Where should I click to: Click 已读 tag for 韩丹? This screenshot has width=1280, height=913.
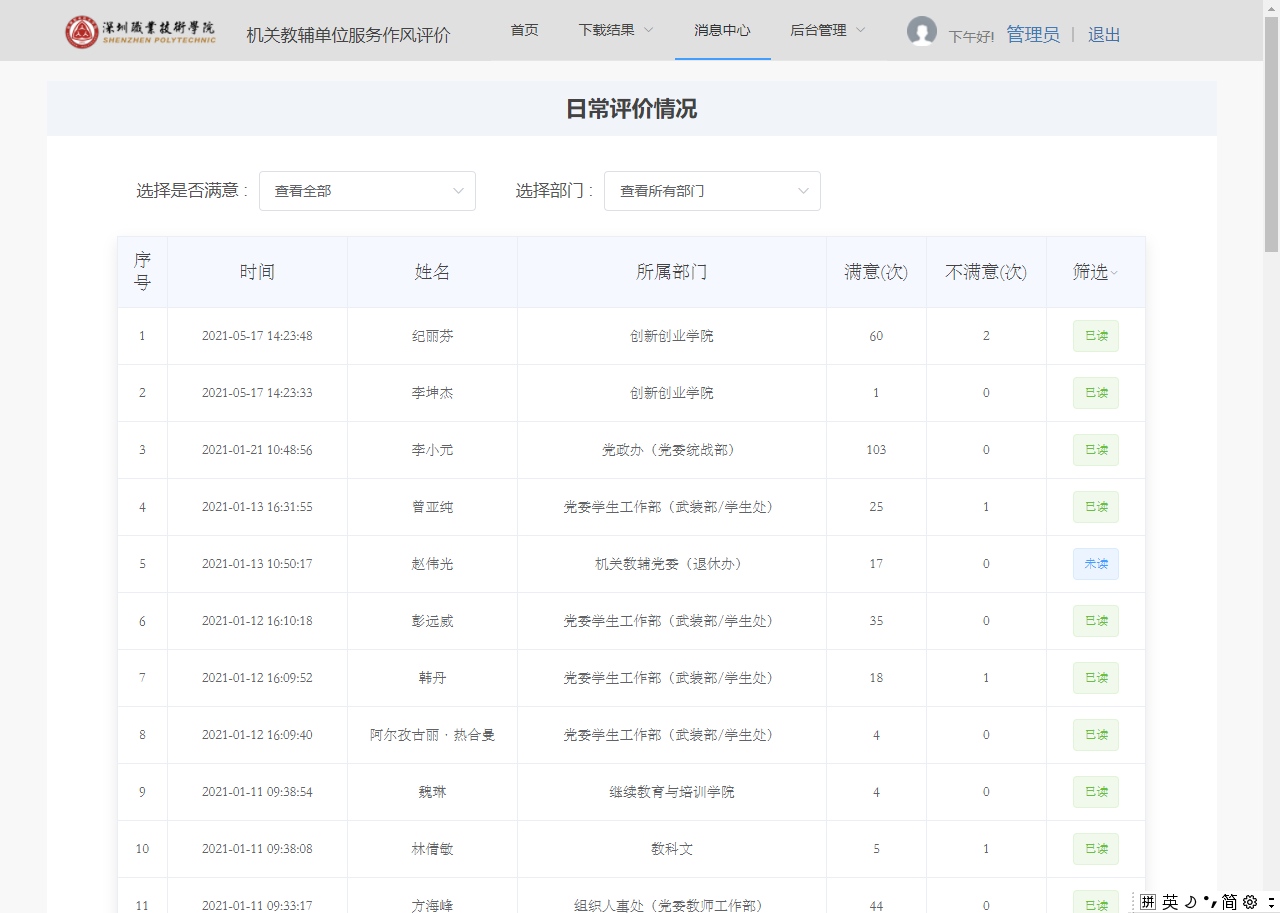pyautogui.click(x=1096, y=678)
